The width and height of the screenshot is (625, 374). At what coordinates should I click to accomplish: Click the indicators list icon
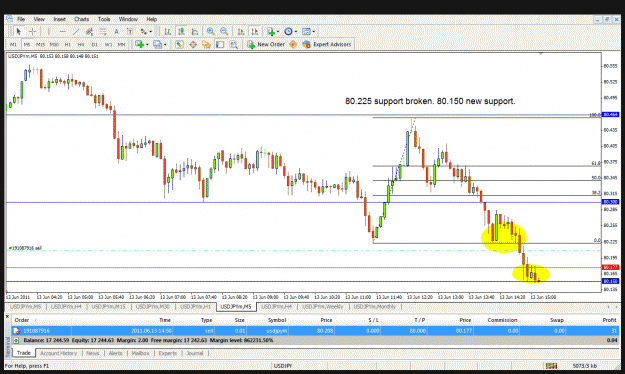pyautogui.click(x=271, y=31)
